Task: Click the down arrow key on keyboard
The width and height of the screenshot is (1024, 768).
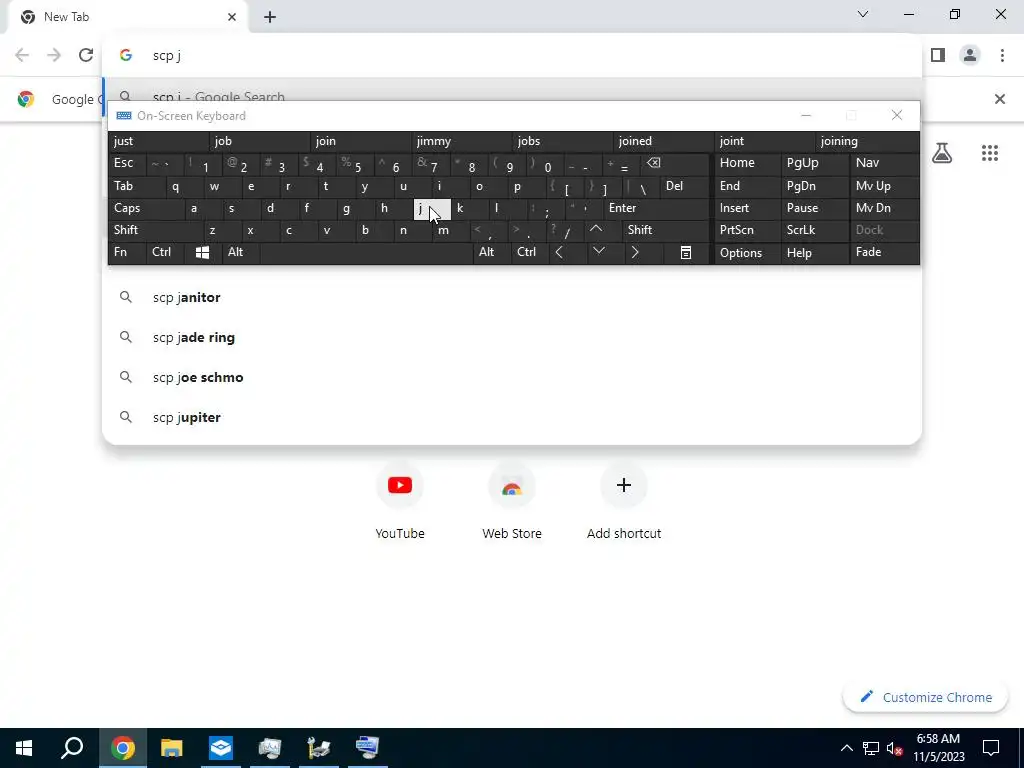Action: (599, 253)
